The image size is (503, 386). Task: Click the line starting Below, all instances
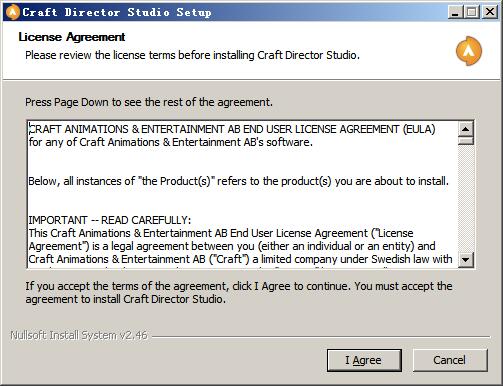coord(239,181)
